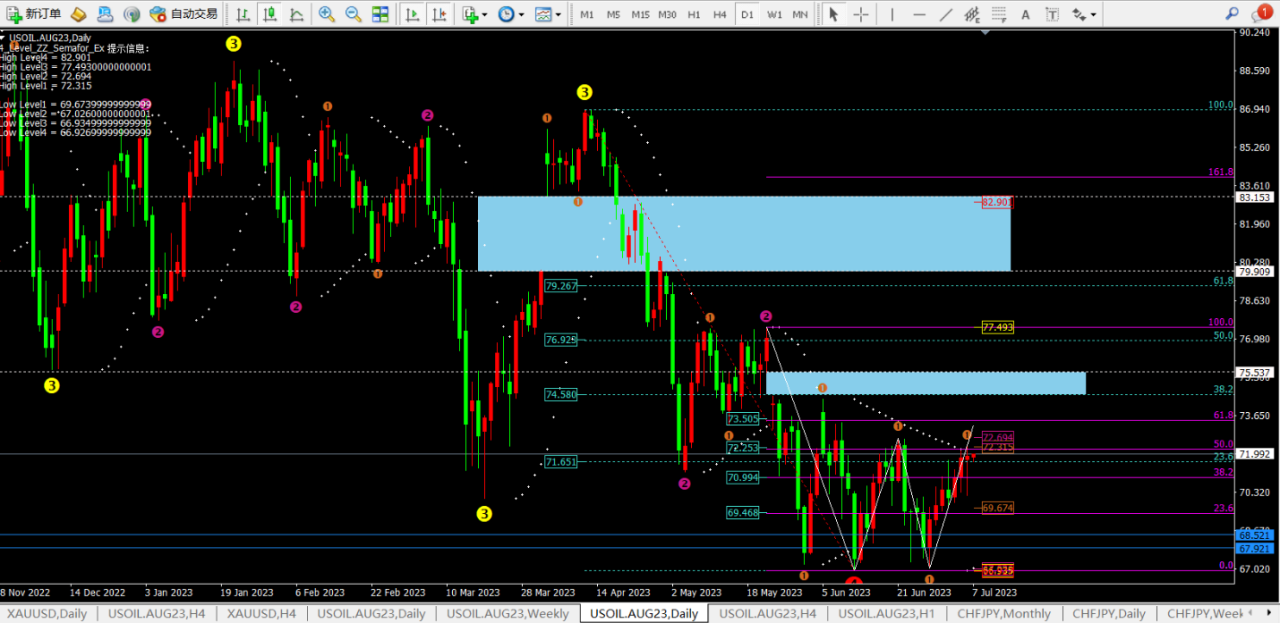The width and height of the screenshot is (1280, 623).
Task: Open the MetaEditor gold book icon
Action: click(x=78, y=14)
